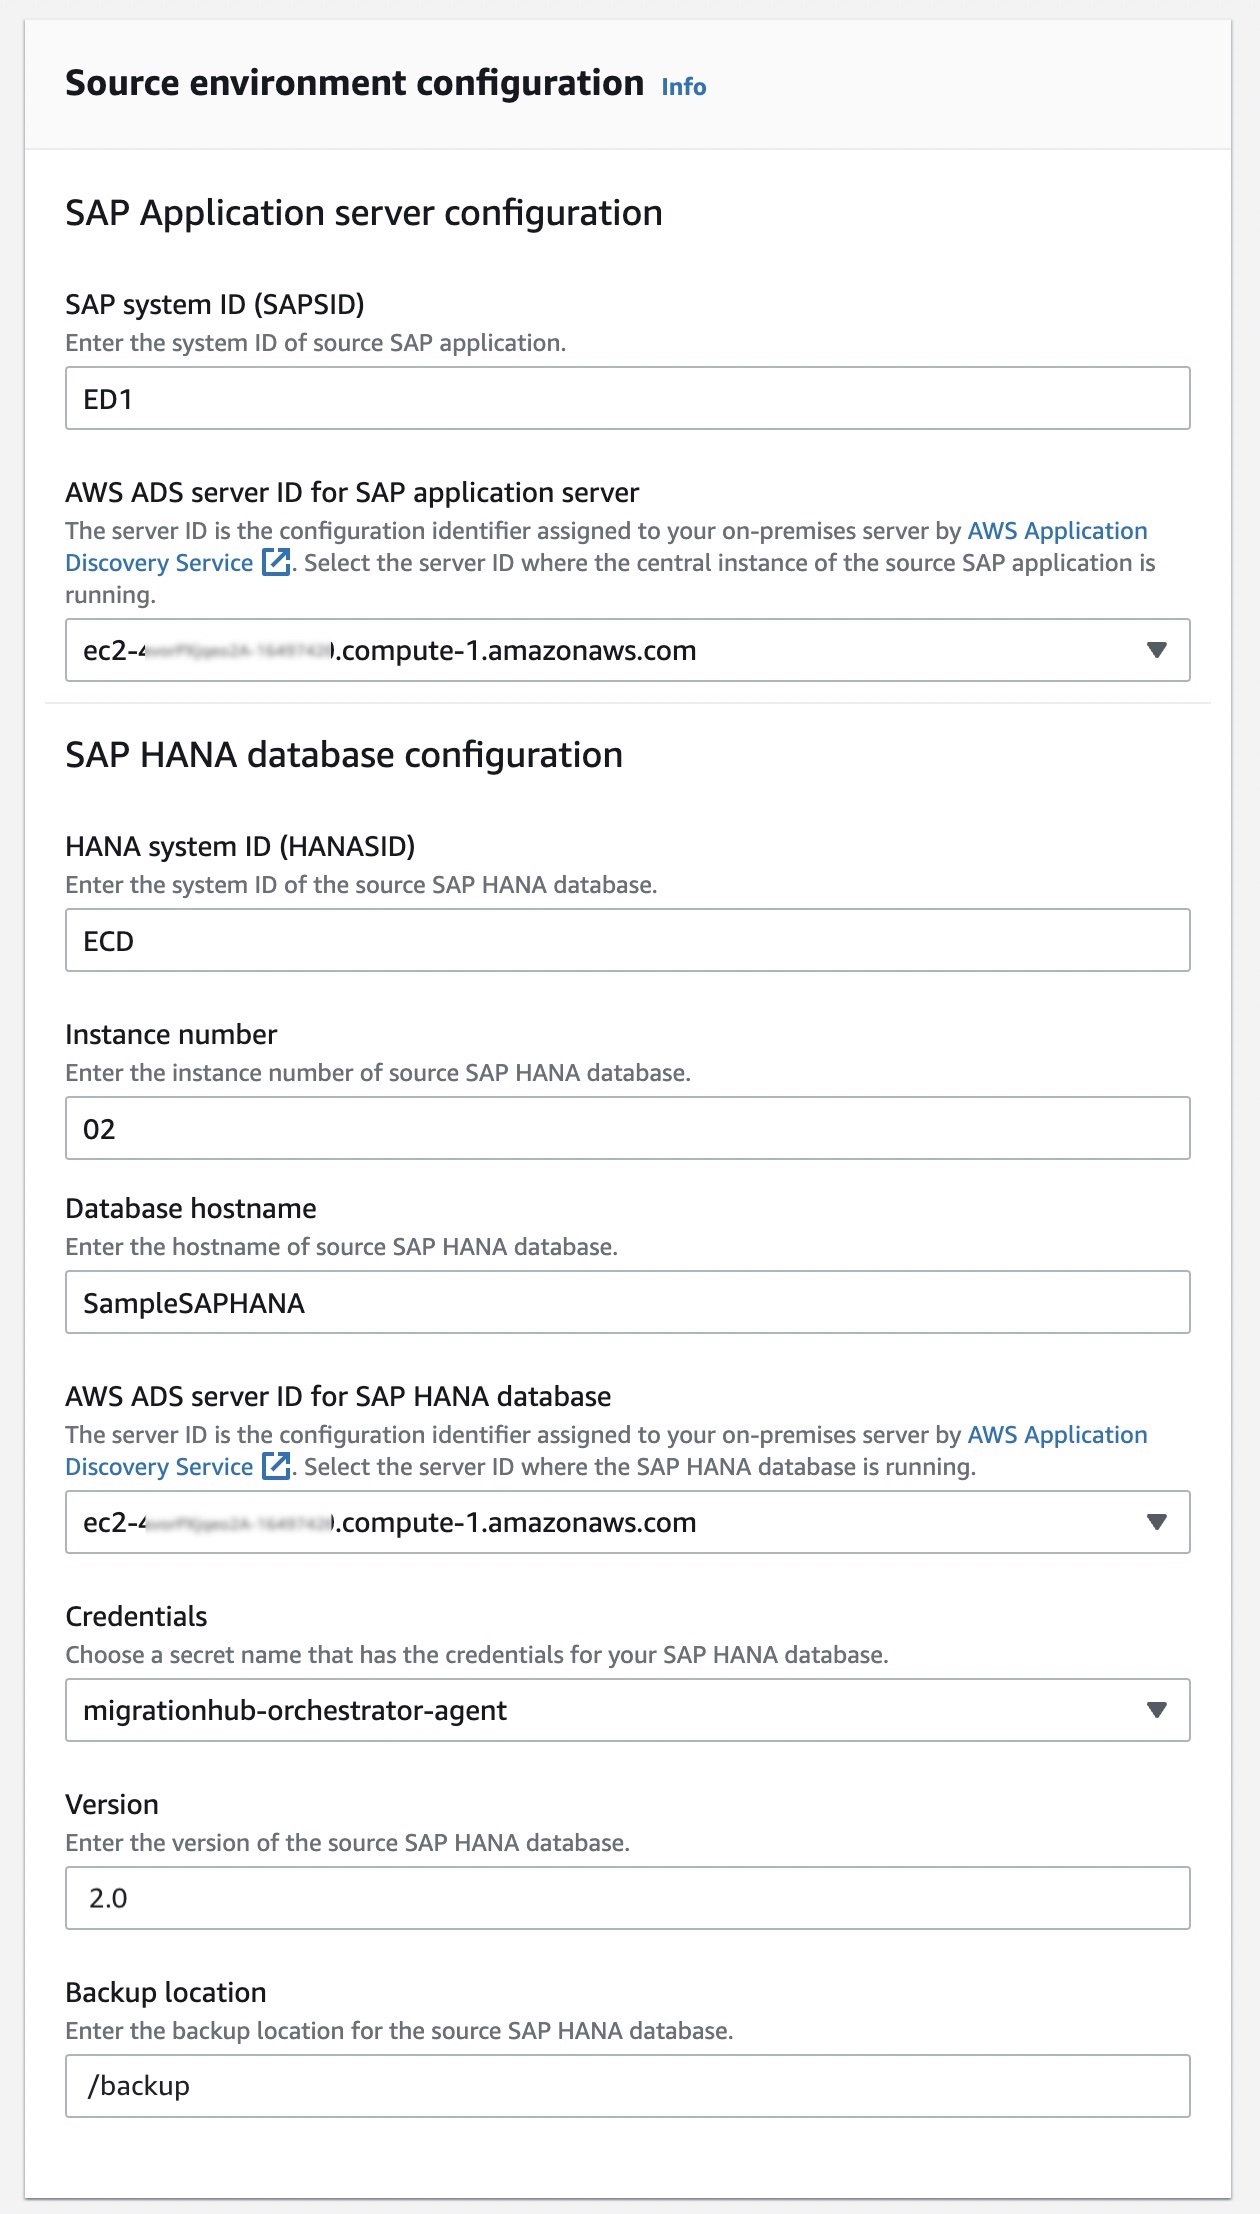Click the hint 'Enter the version of the source SAP HANA database.'
Viewport: 1260px width, 2214px height.
click(x=348, y=1843)
